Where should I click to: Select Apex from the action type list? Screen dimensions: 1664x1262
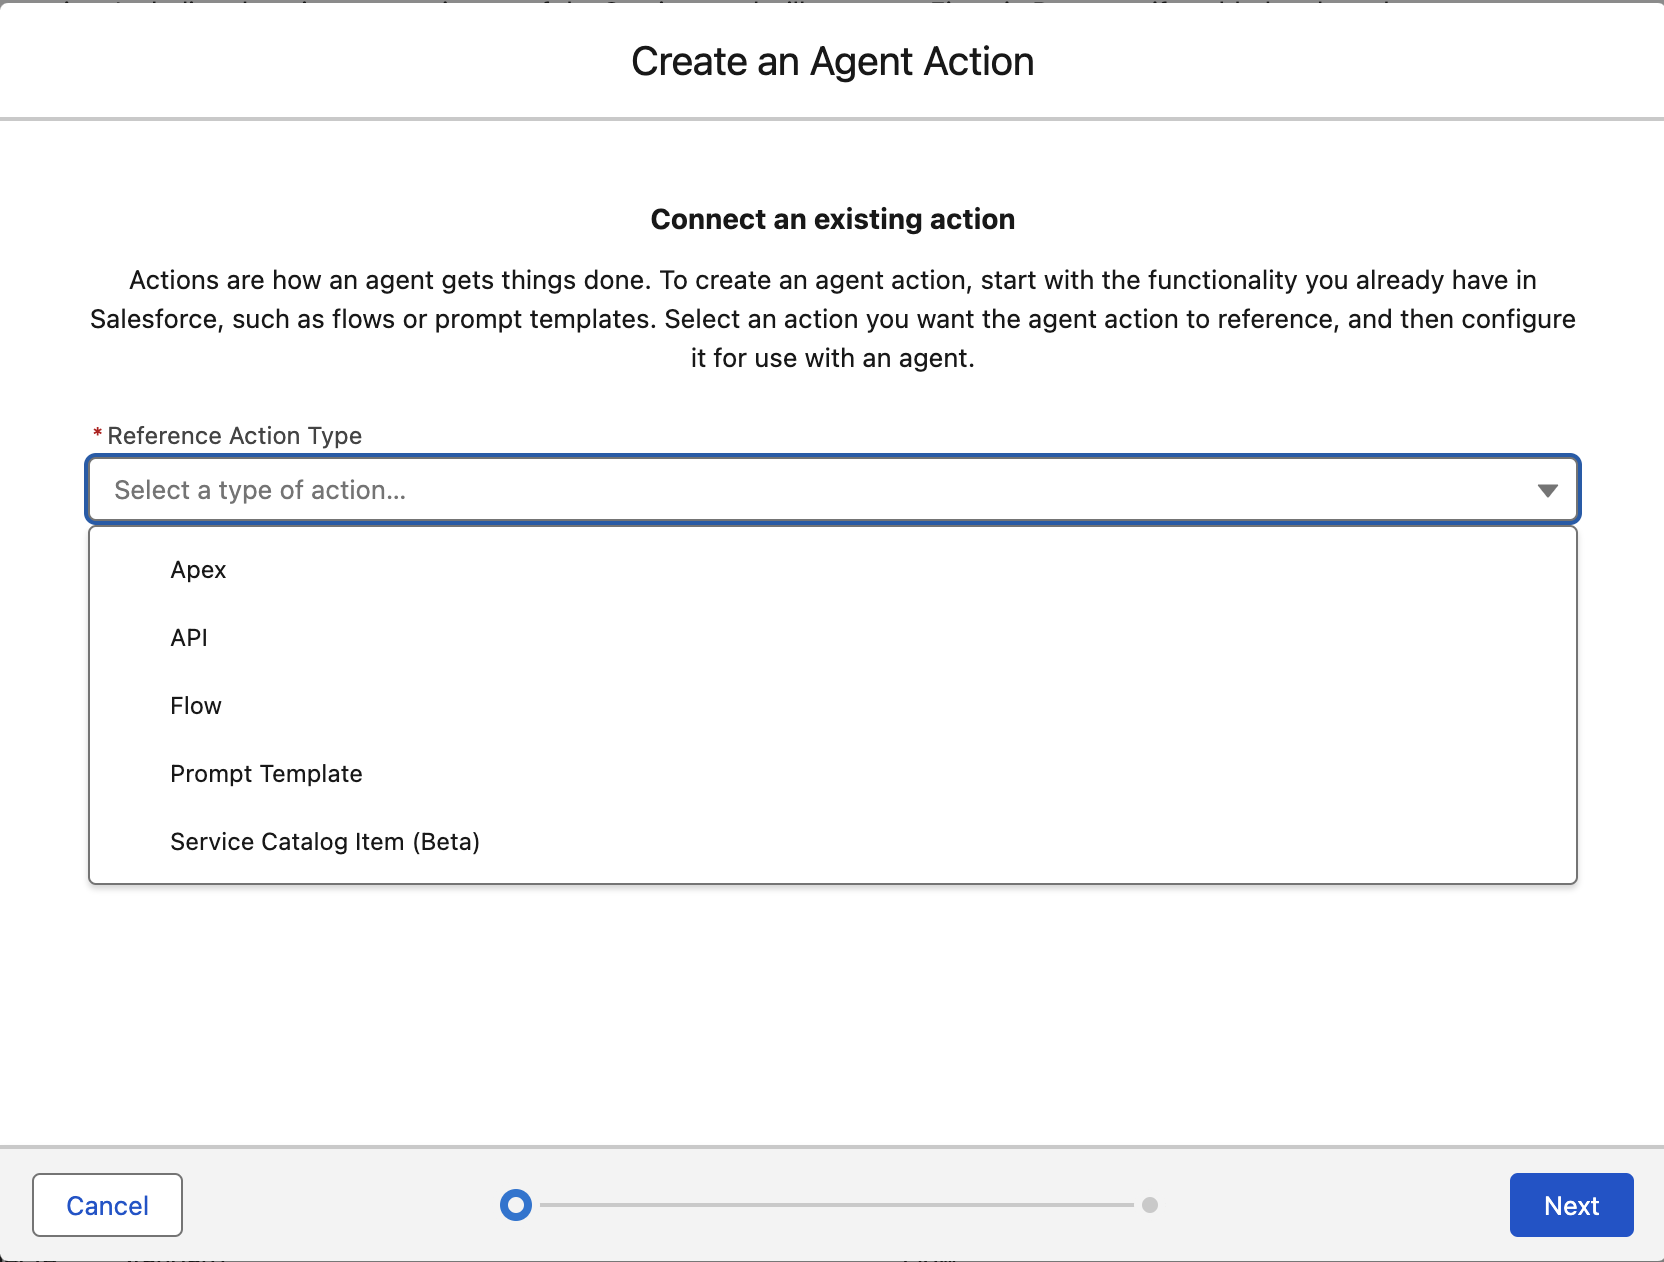pos(198,570)
